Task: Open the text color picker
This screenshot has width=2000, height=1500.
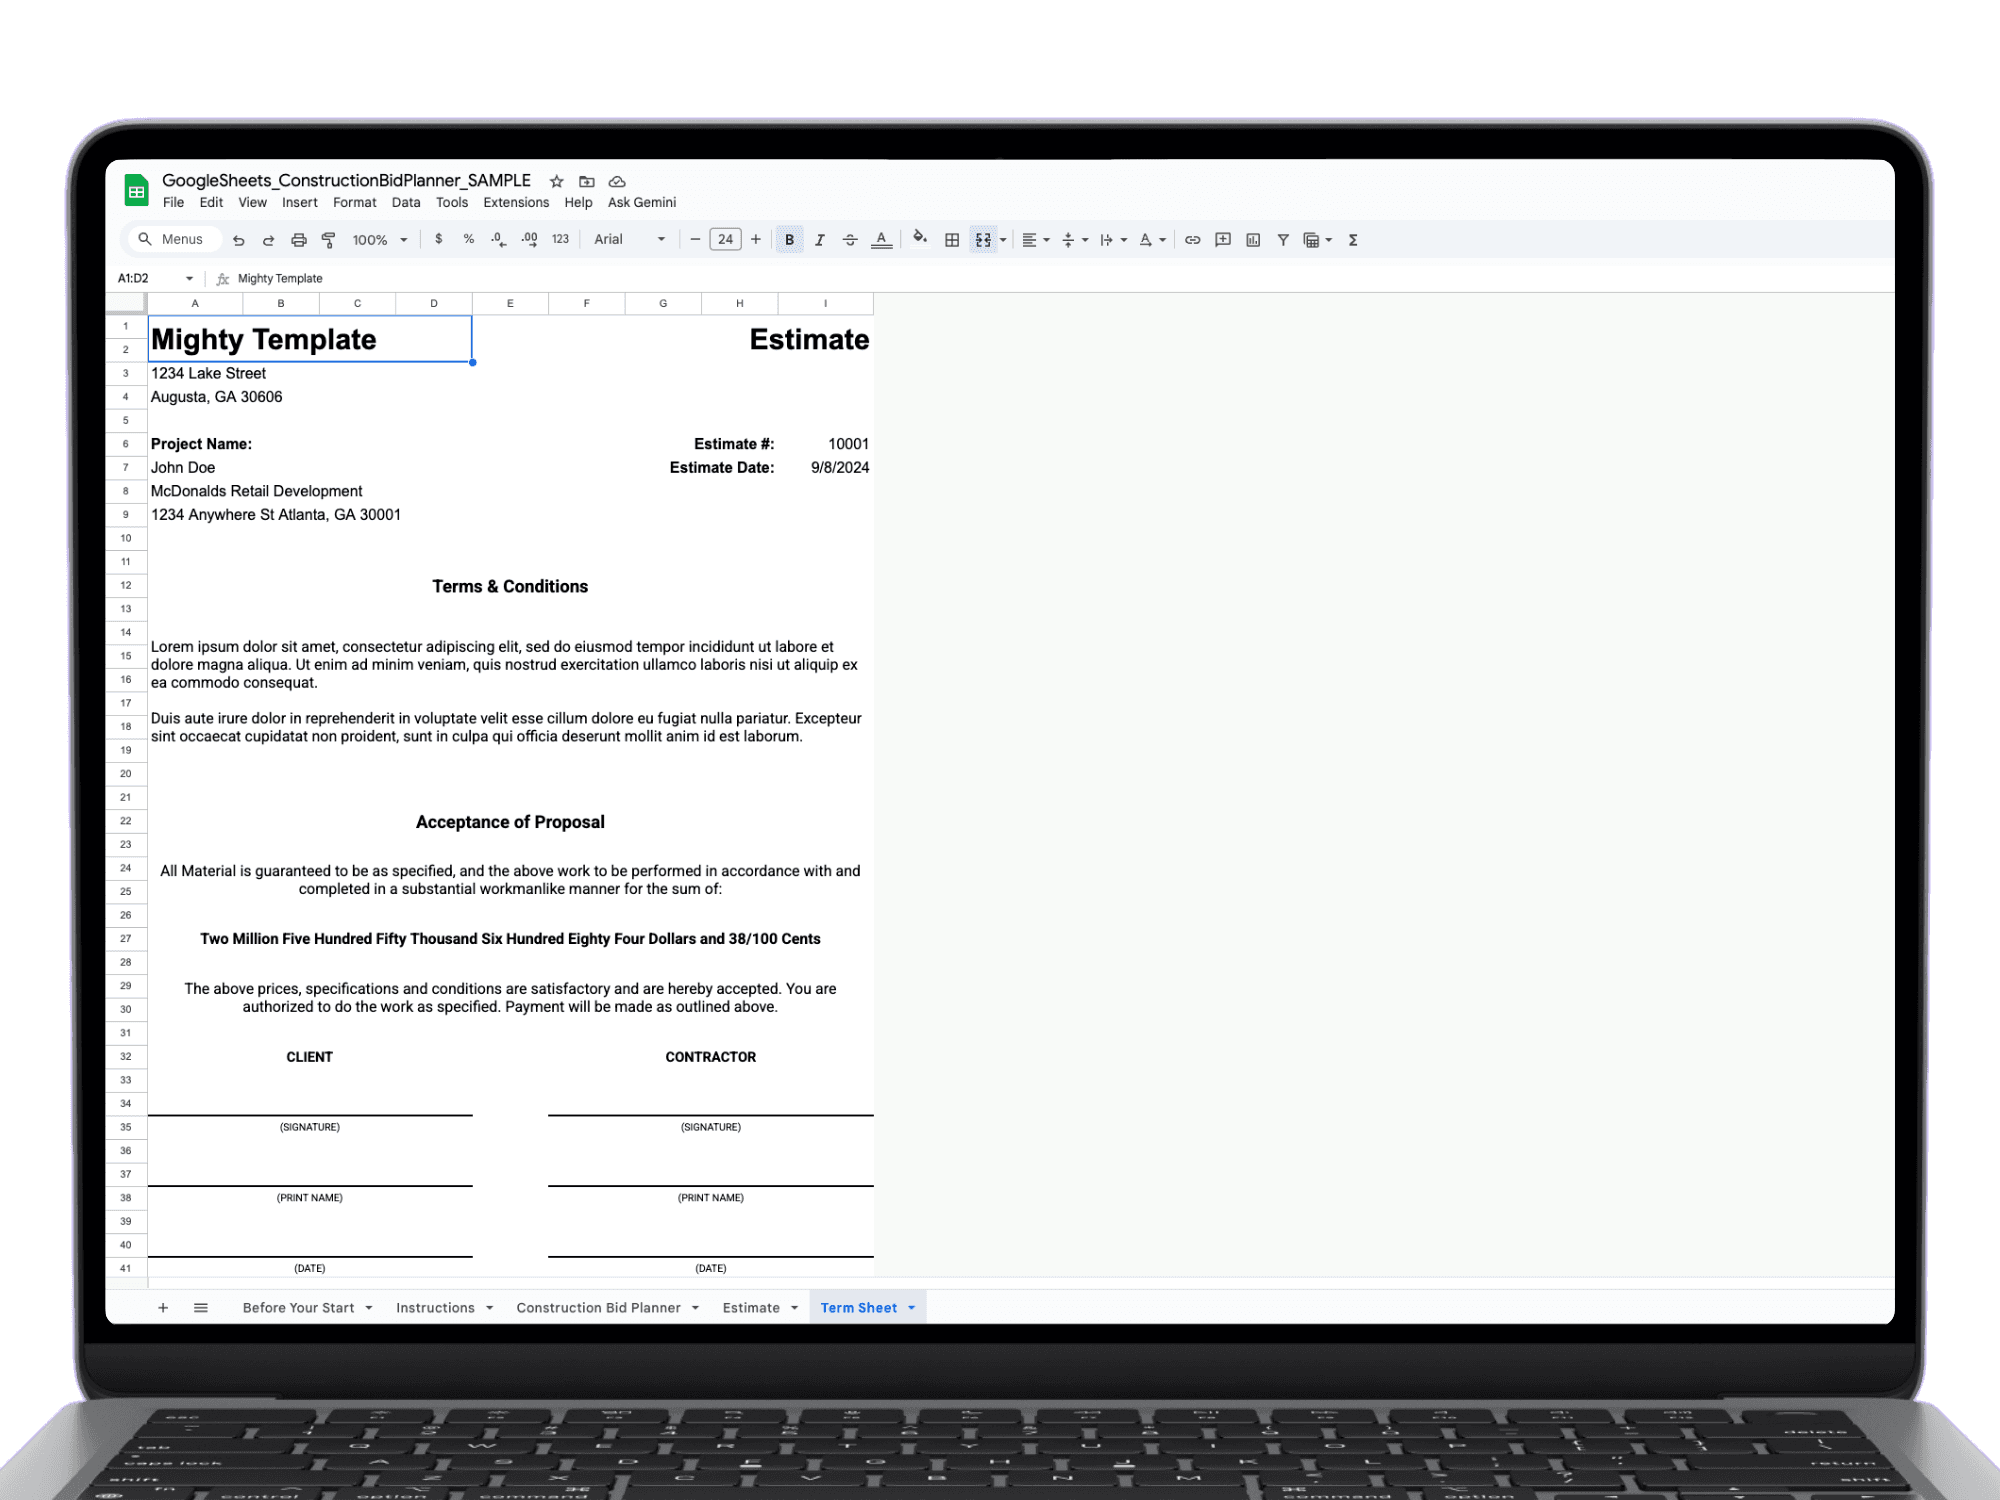Action: coord(881,240)
